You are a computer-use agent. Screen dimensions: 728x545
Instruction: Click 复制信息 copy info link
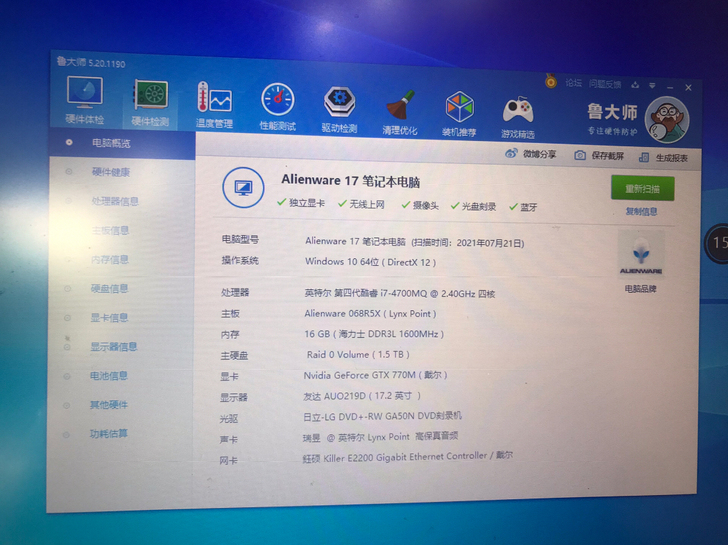coord(641,212)
